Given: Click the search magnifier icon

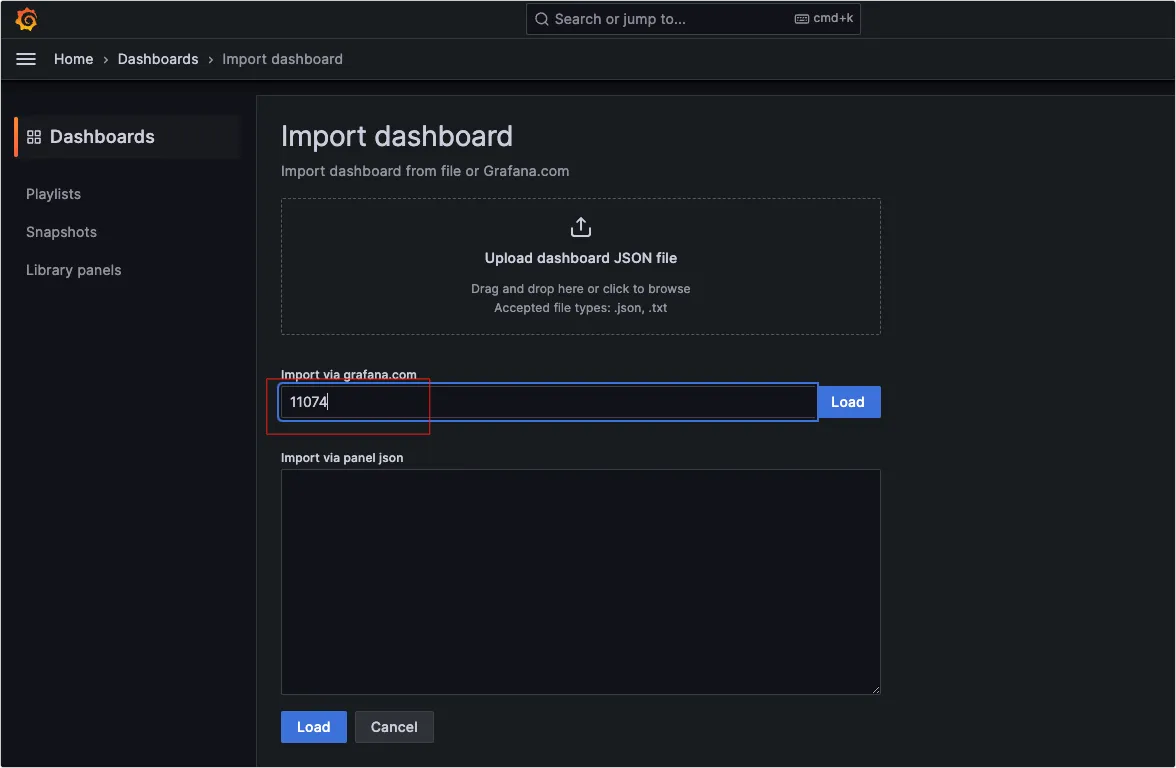Looking at the screenshot, I should 542,19.
